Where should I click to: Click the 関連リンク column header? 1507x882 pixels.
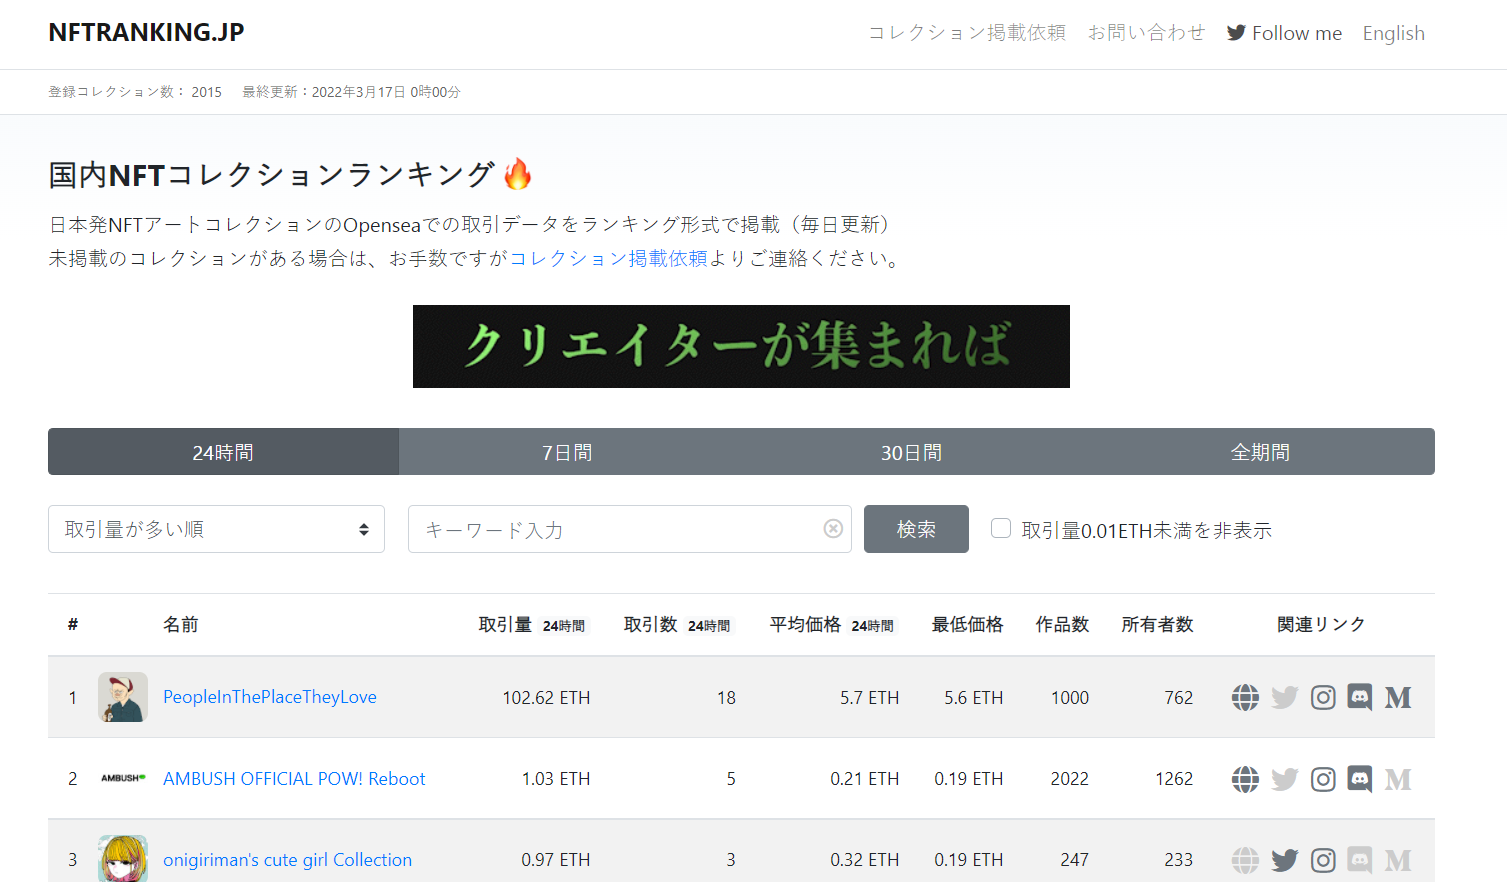tap(1321, 625)
